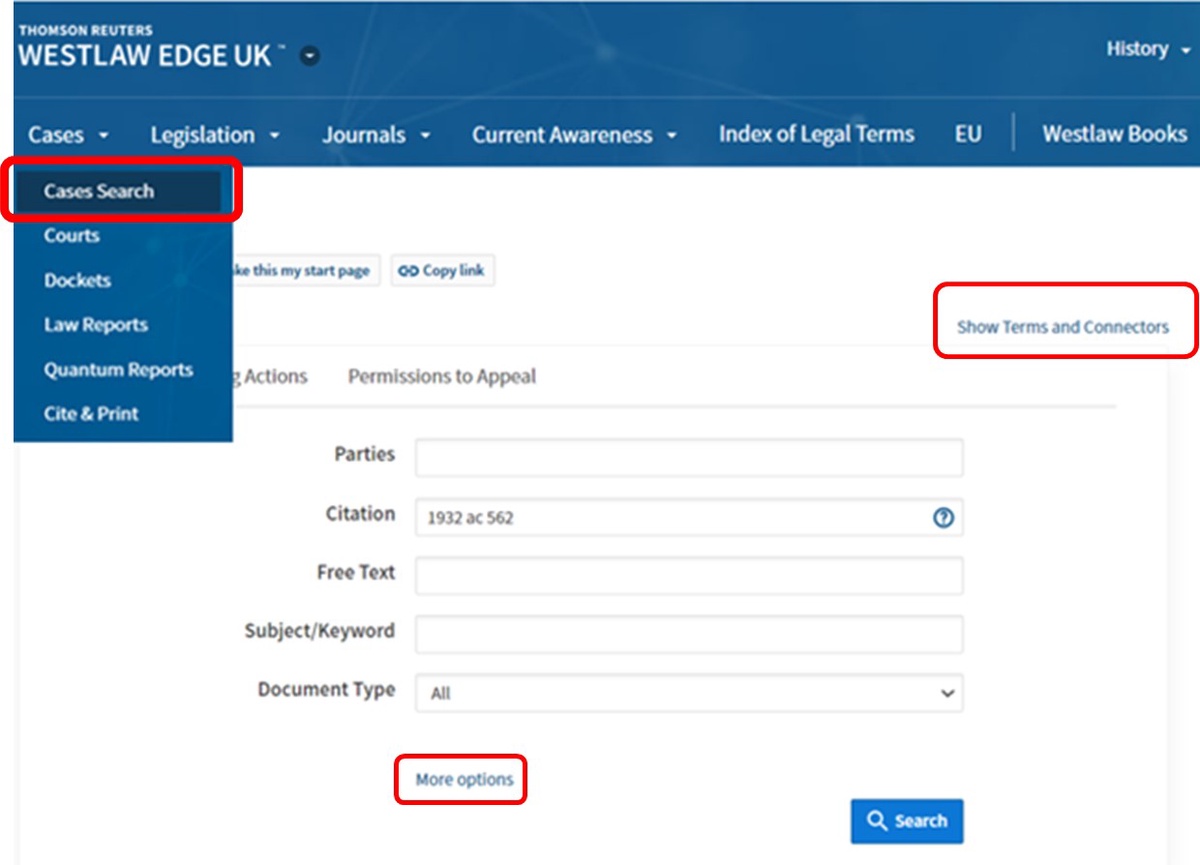Open Index of Legal Terms from the menu bar
The height and width of the screenshot is (865, 1200).
click(x=815, y=133)
